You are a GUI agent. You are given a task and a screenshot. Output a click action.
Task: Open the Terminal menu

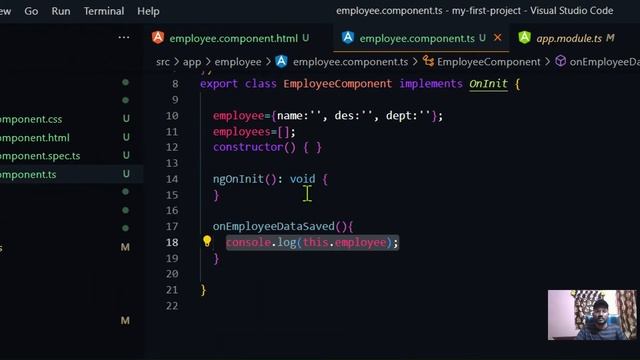(104, 11)
